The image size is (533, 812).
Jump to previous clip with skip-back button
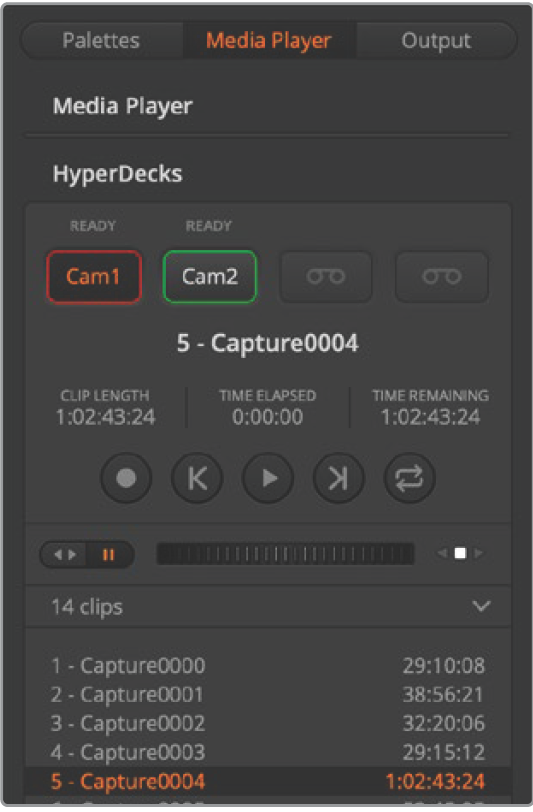click(197, 478)
